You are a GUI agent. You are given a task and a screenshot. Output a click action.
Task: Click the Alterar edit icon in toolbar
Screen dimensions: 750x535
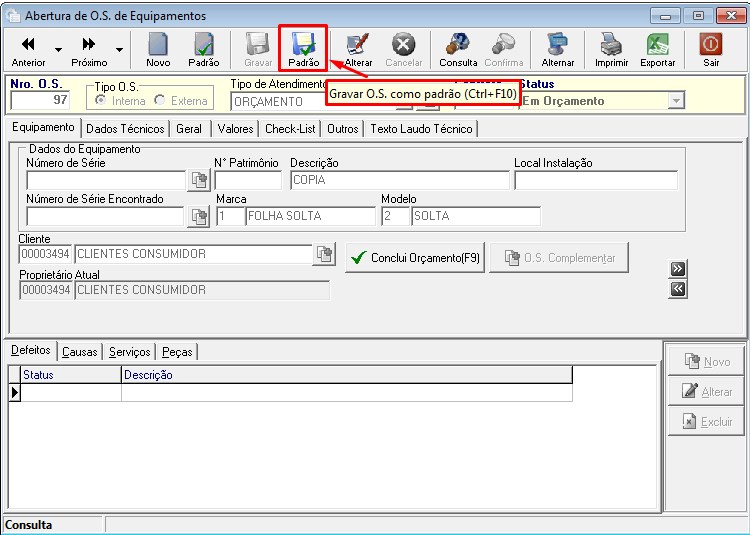tap(358, 45)
